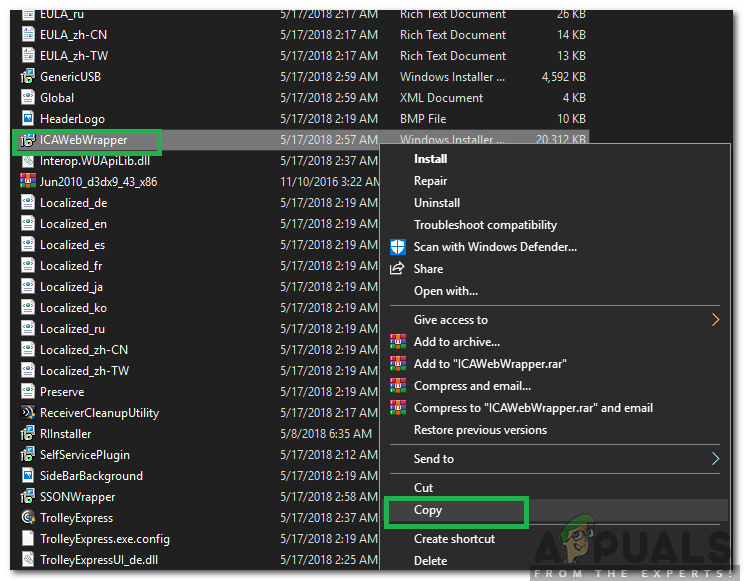The width and height of the screenshot is (744, 581).
Task: Click the SideBarBackground image icon
Action: [28, 476]
